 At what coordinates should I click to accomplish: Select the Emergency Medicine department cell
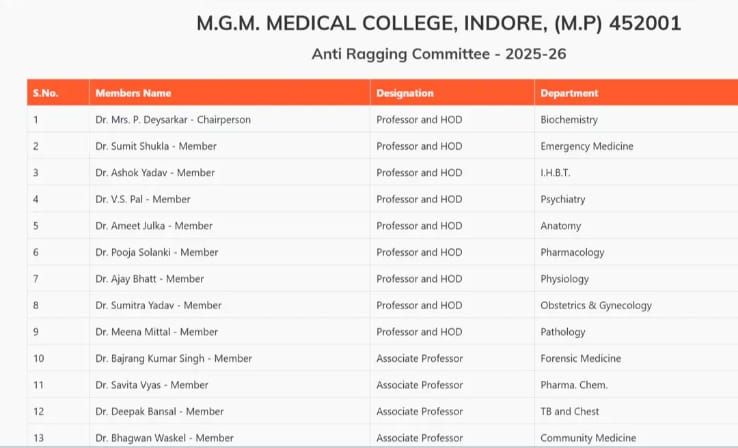(587, 146)
